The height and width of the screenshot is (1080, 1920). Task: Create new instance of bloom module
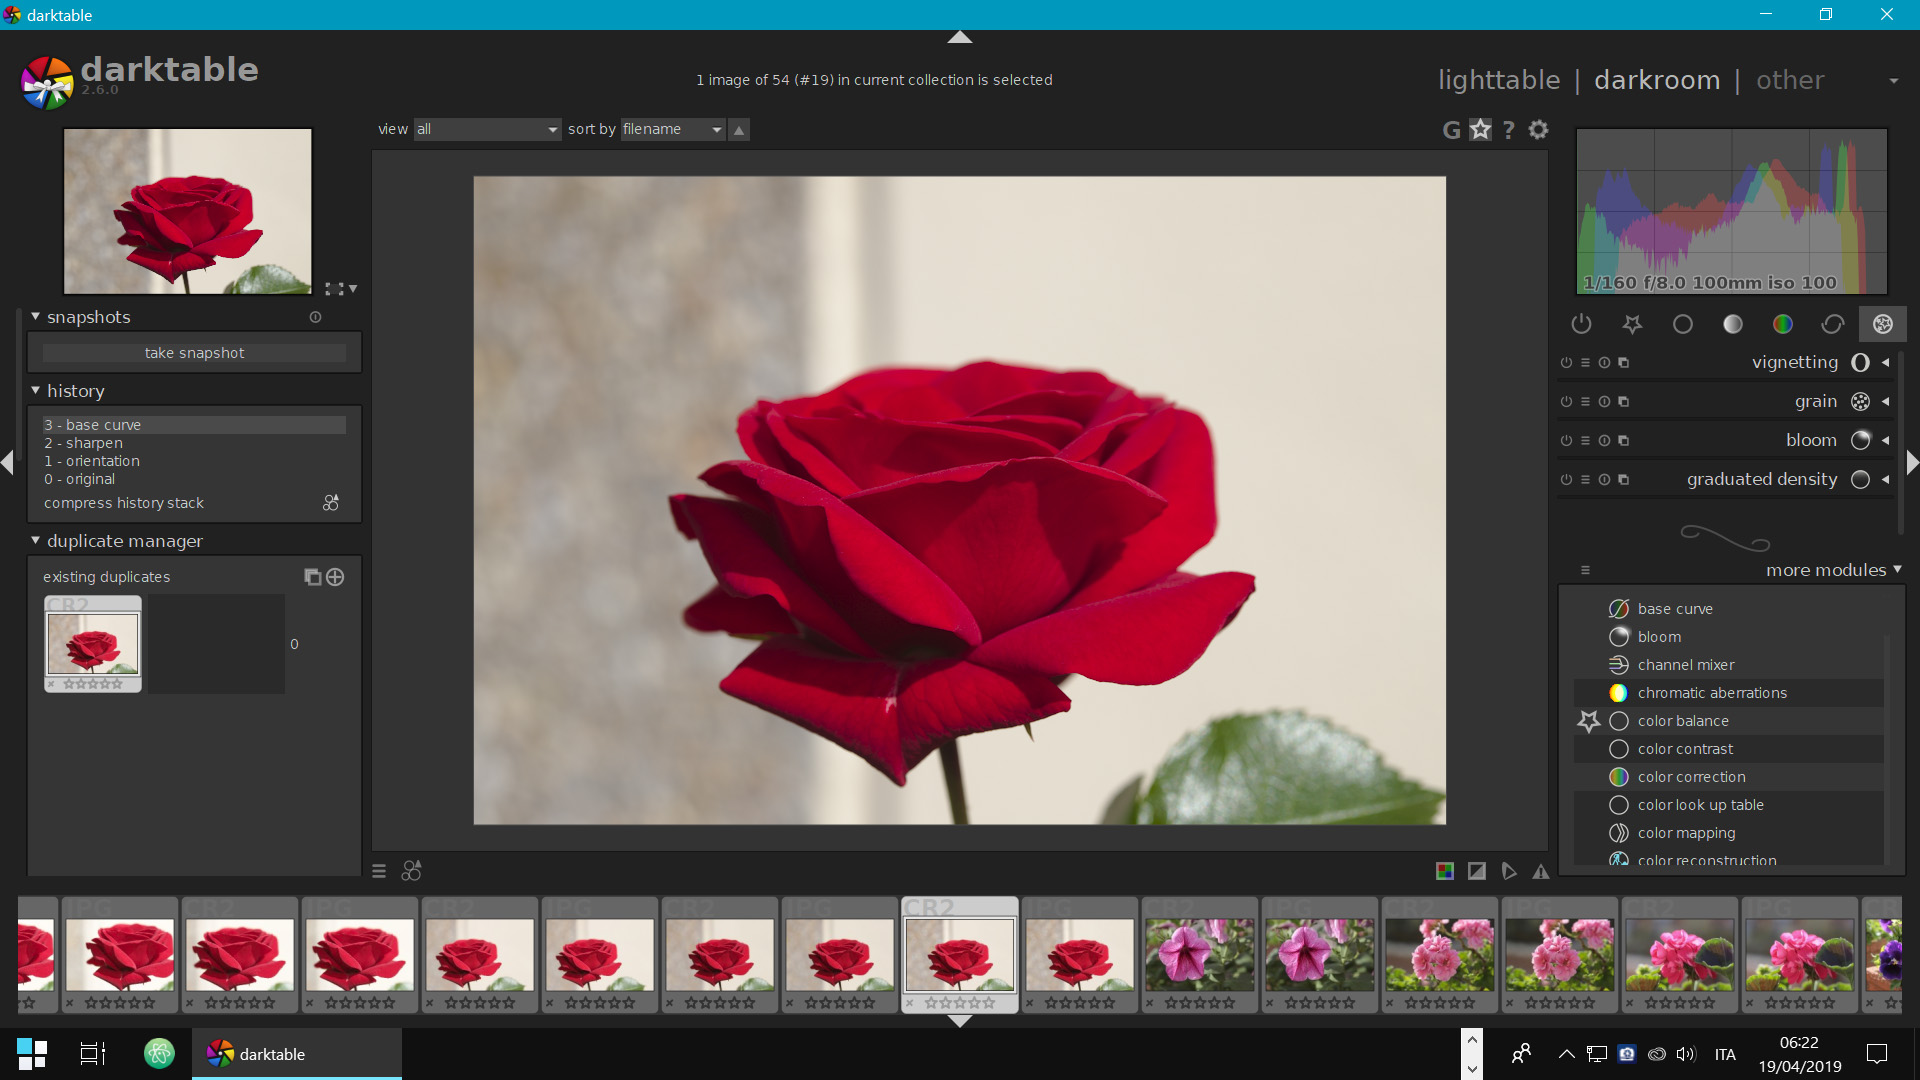click(1624, 441)
